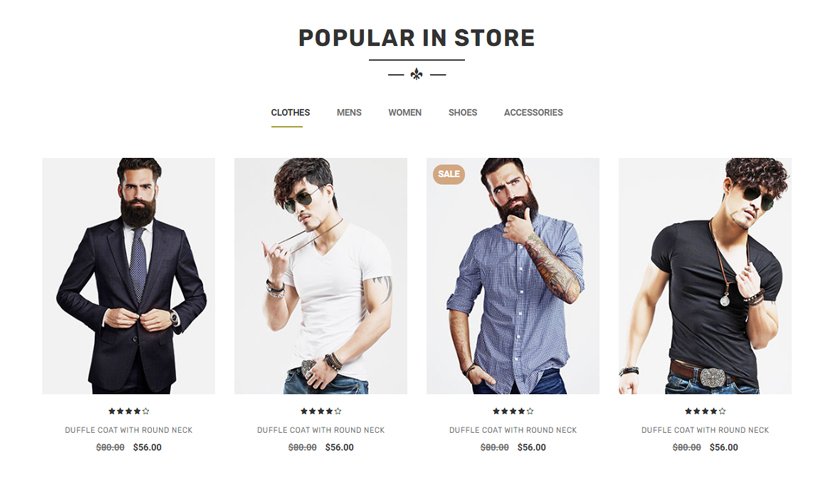Screen dimensions: 836x484
Task: Click the product title under the white t-shirt
Action: pos(320,430)
